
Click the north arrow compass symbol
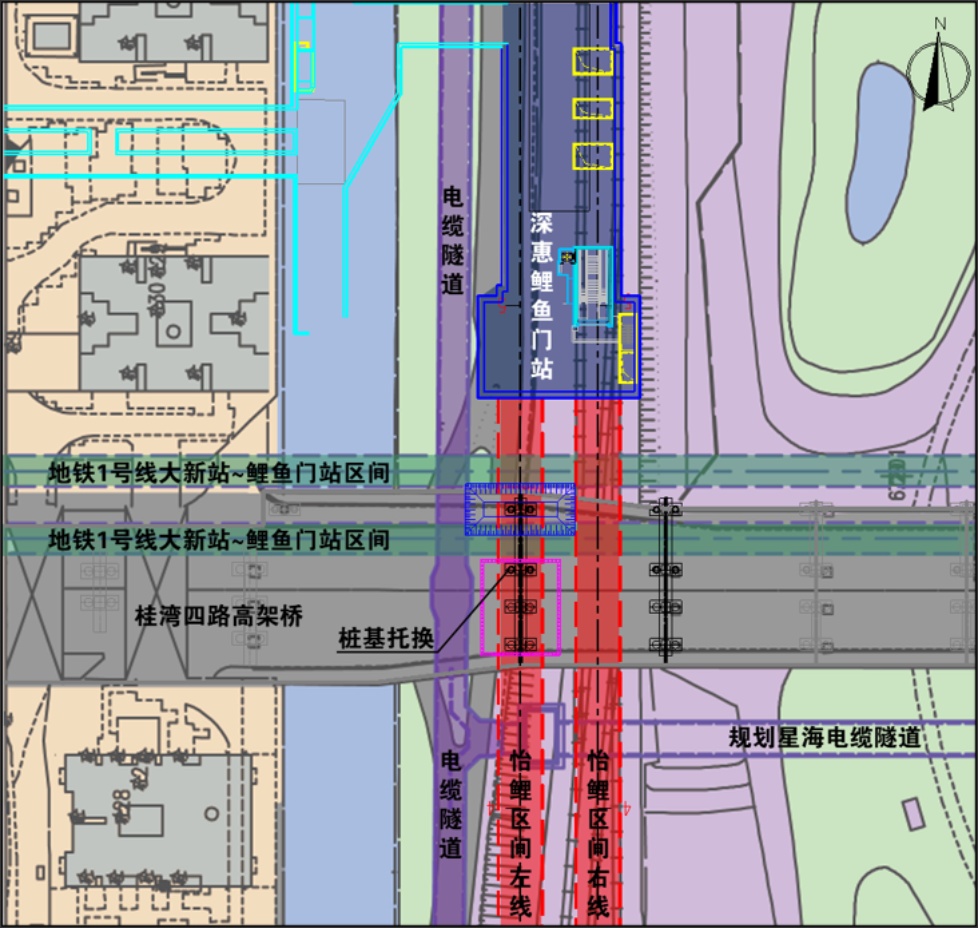(x=939, y=65)
